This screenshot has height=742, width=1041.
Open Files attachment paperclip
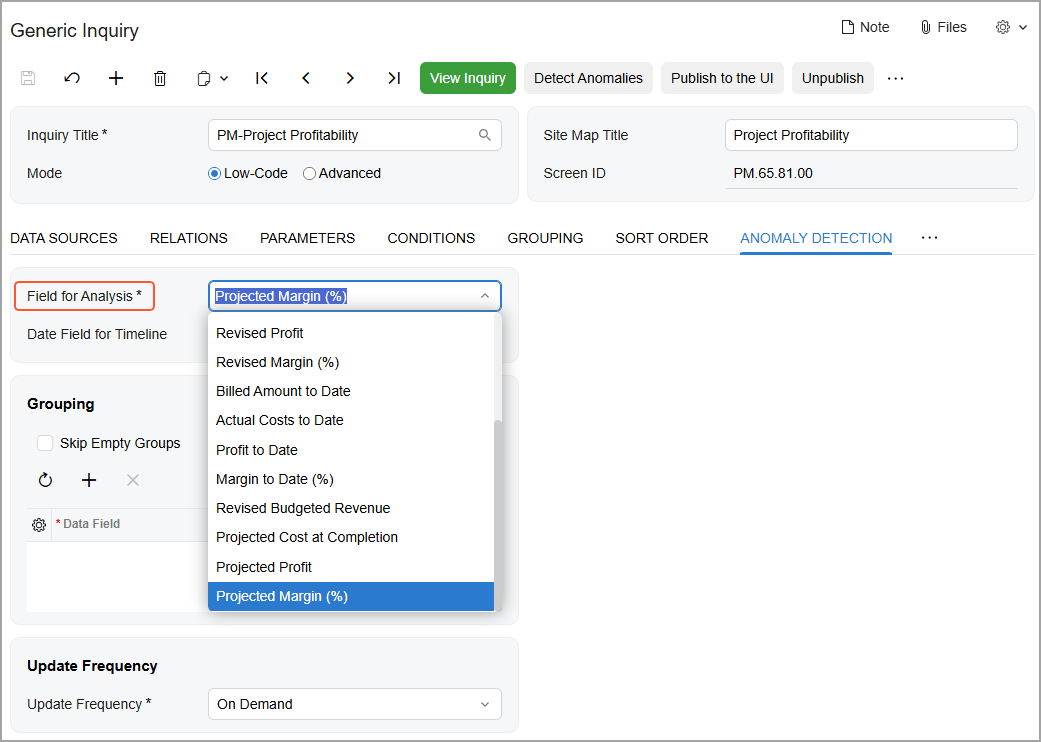click(x=943, y=27)
